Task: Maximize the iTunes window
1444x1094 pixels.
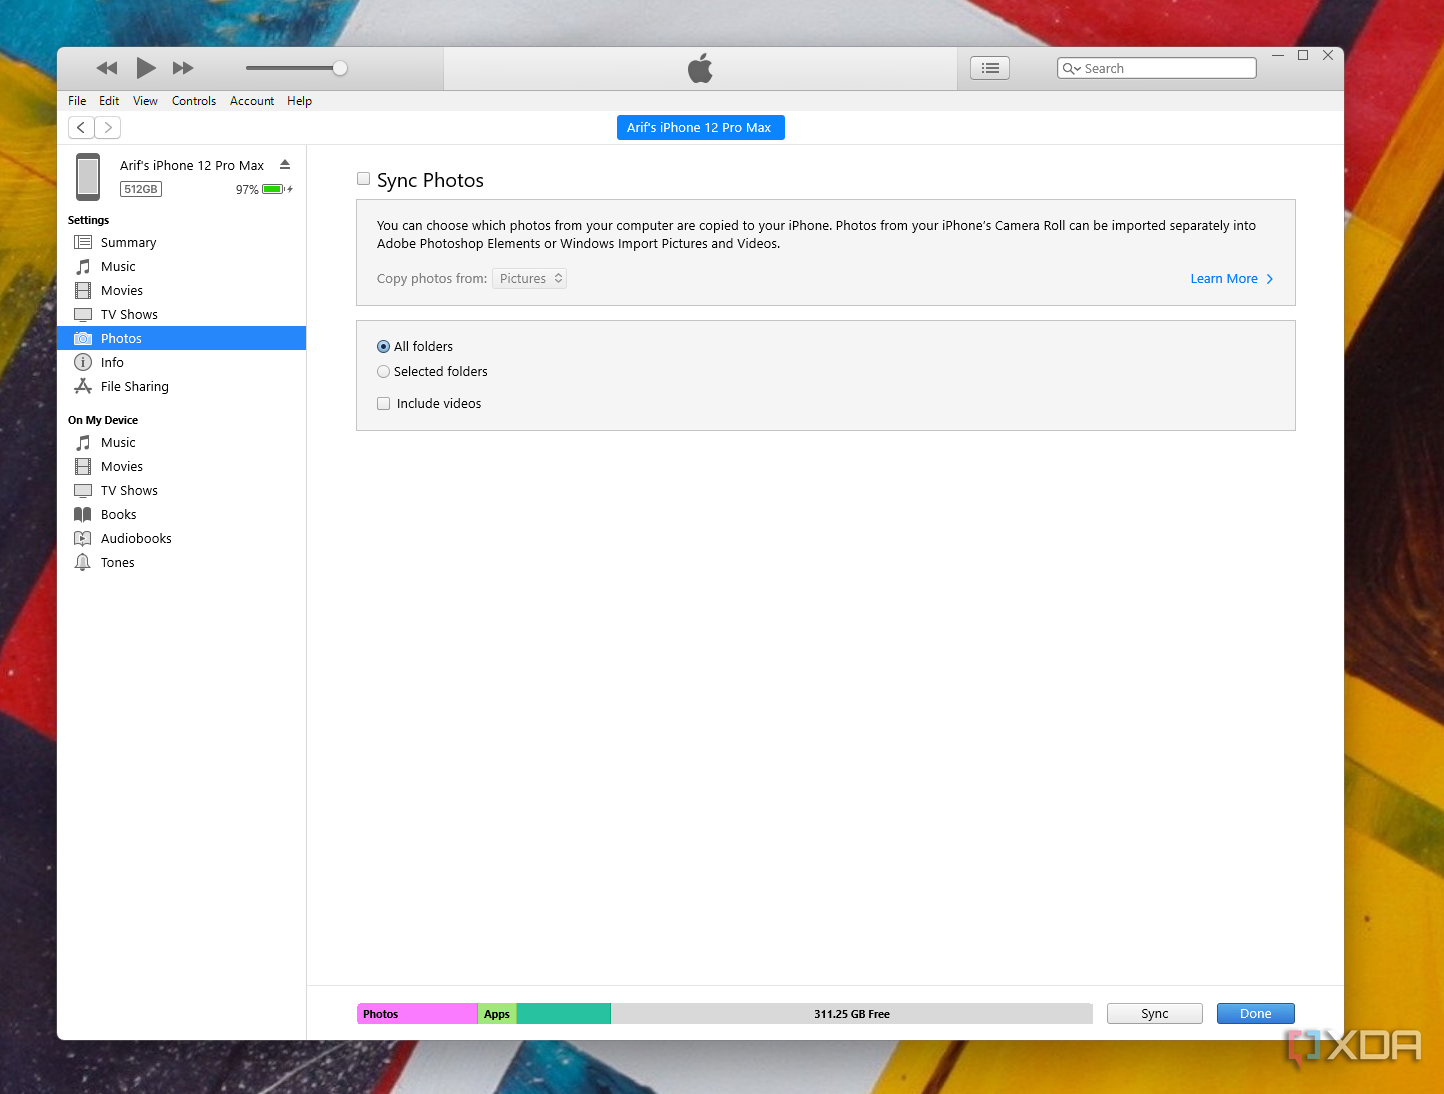Action: tap(1303, 55)
